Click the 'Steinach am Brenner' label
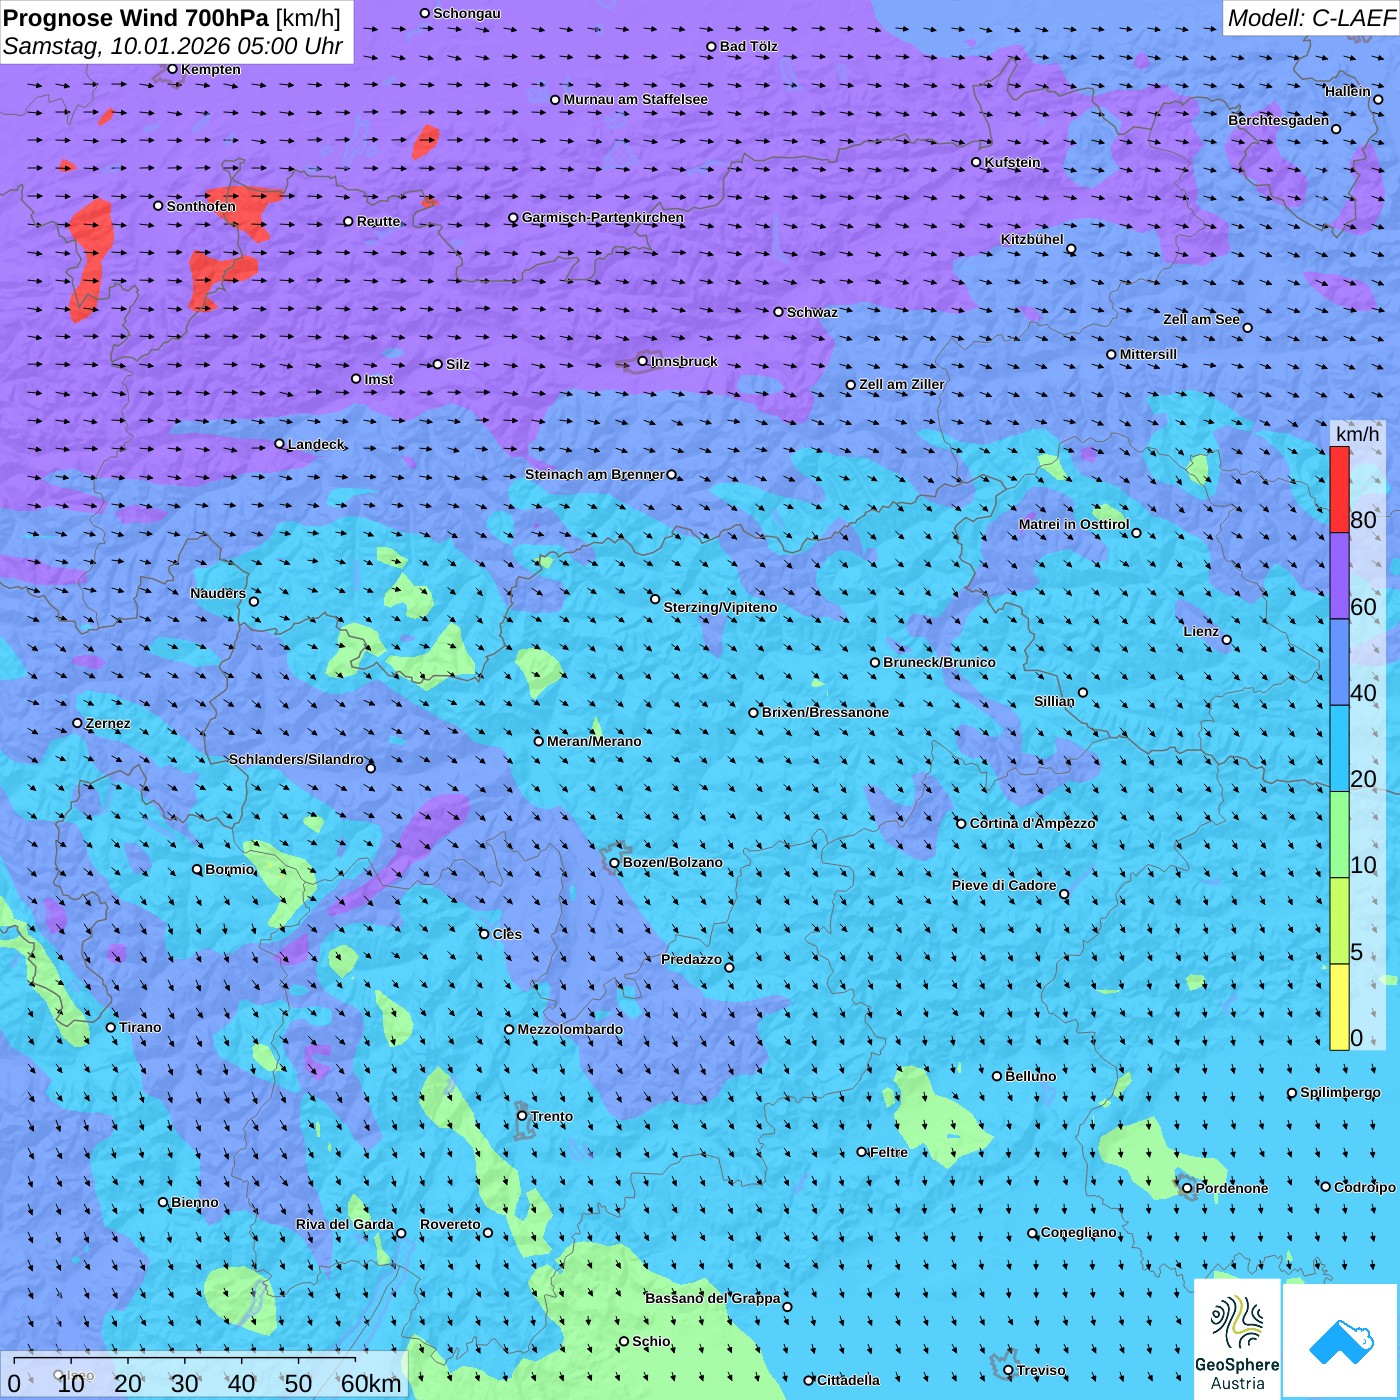Viewport: 1400px width, 1400px height. pos(595,474)
